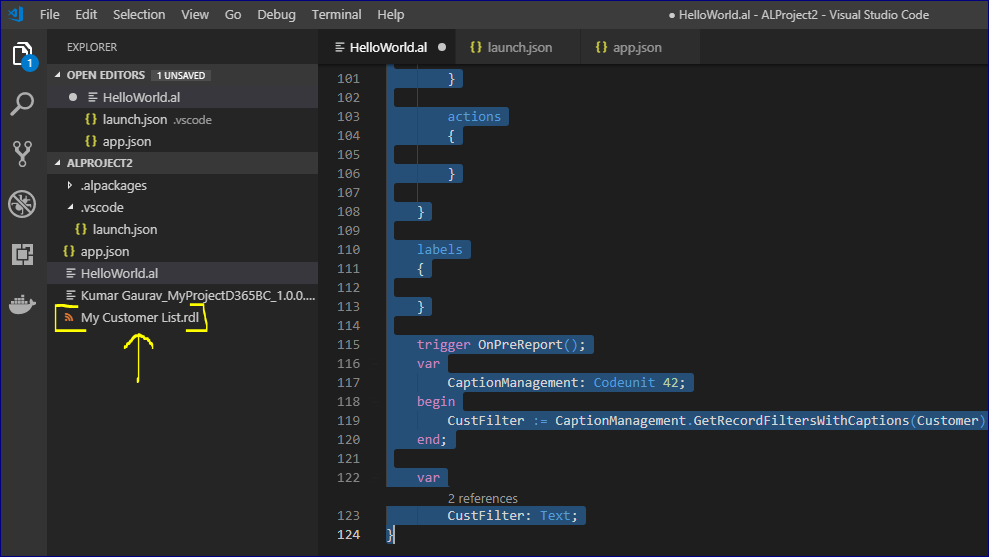Viewport: 989px width, 557px height.
Task: Select launch.json in Open Editors list
Action: pos(183,119)
